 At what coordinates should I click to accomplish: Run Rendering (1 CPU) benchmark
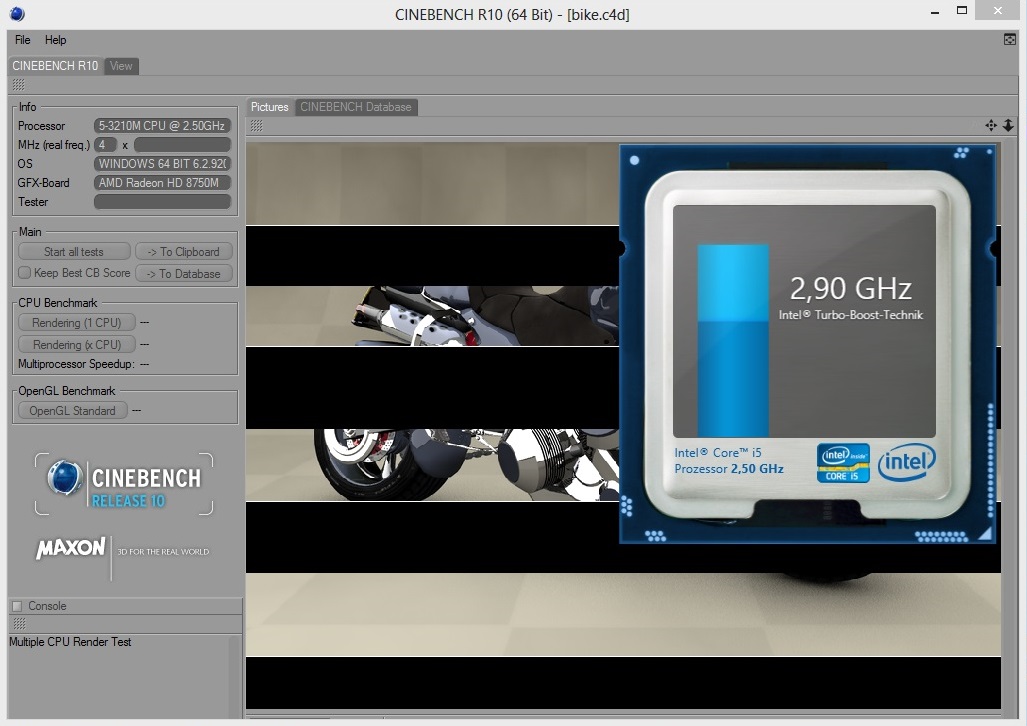point(77,322)
